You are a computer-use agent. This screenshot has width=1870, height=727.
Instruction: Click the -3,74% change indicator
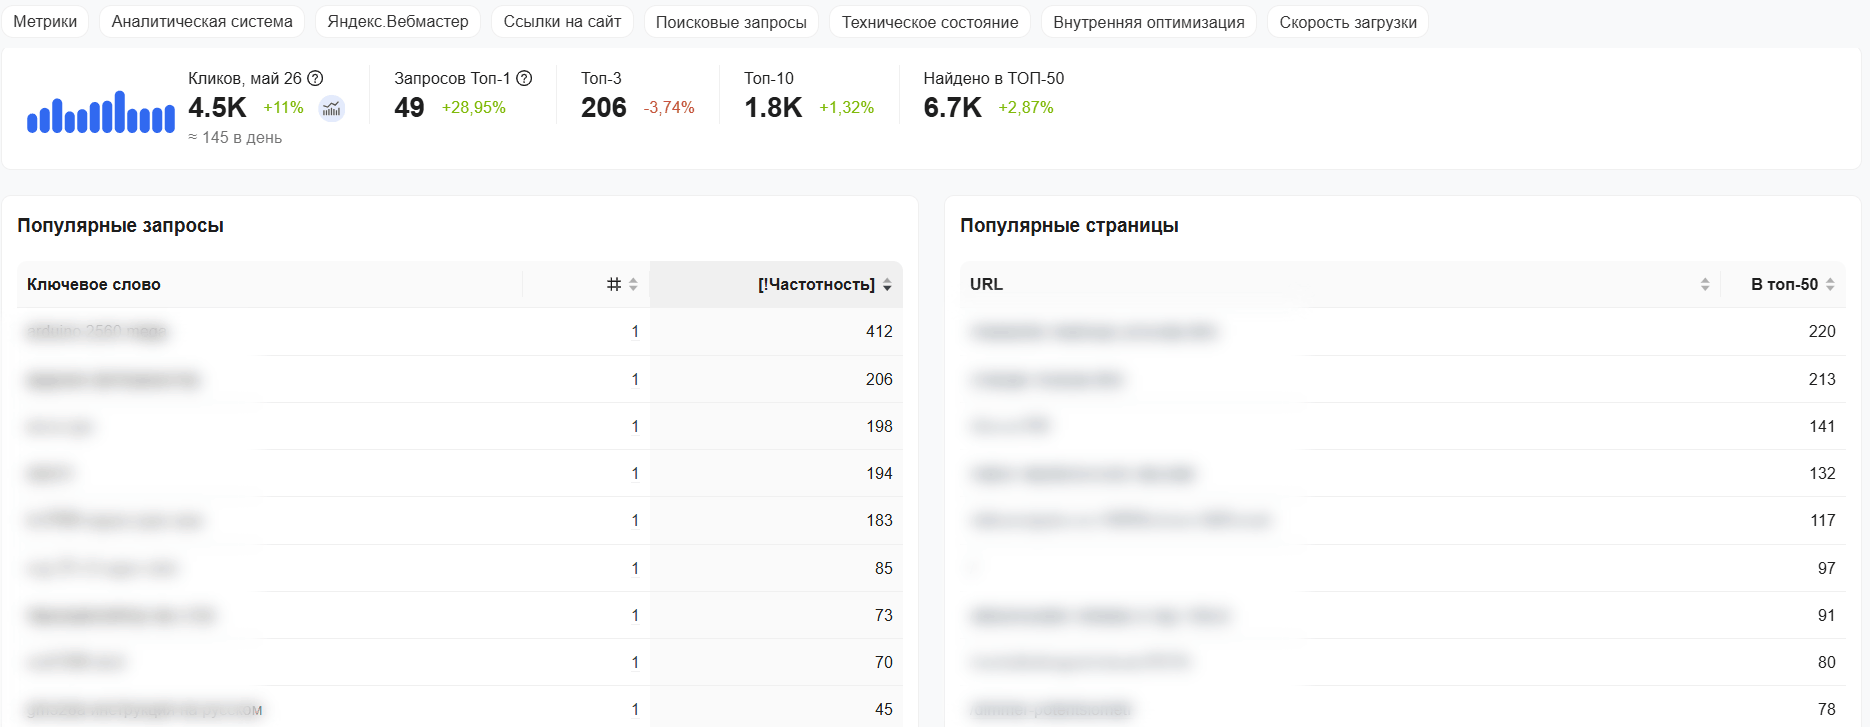pos(669,108)
